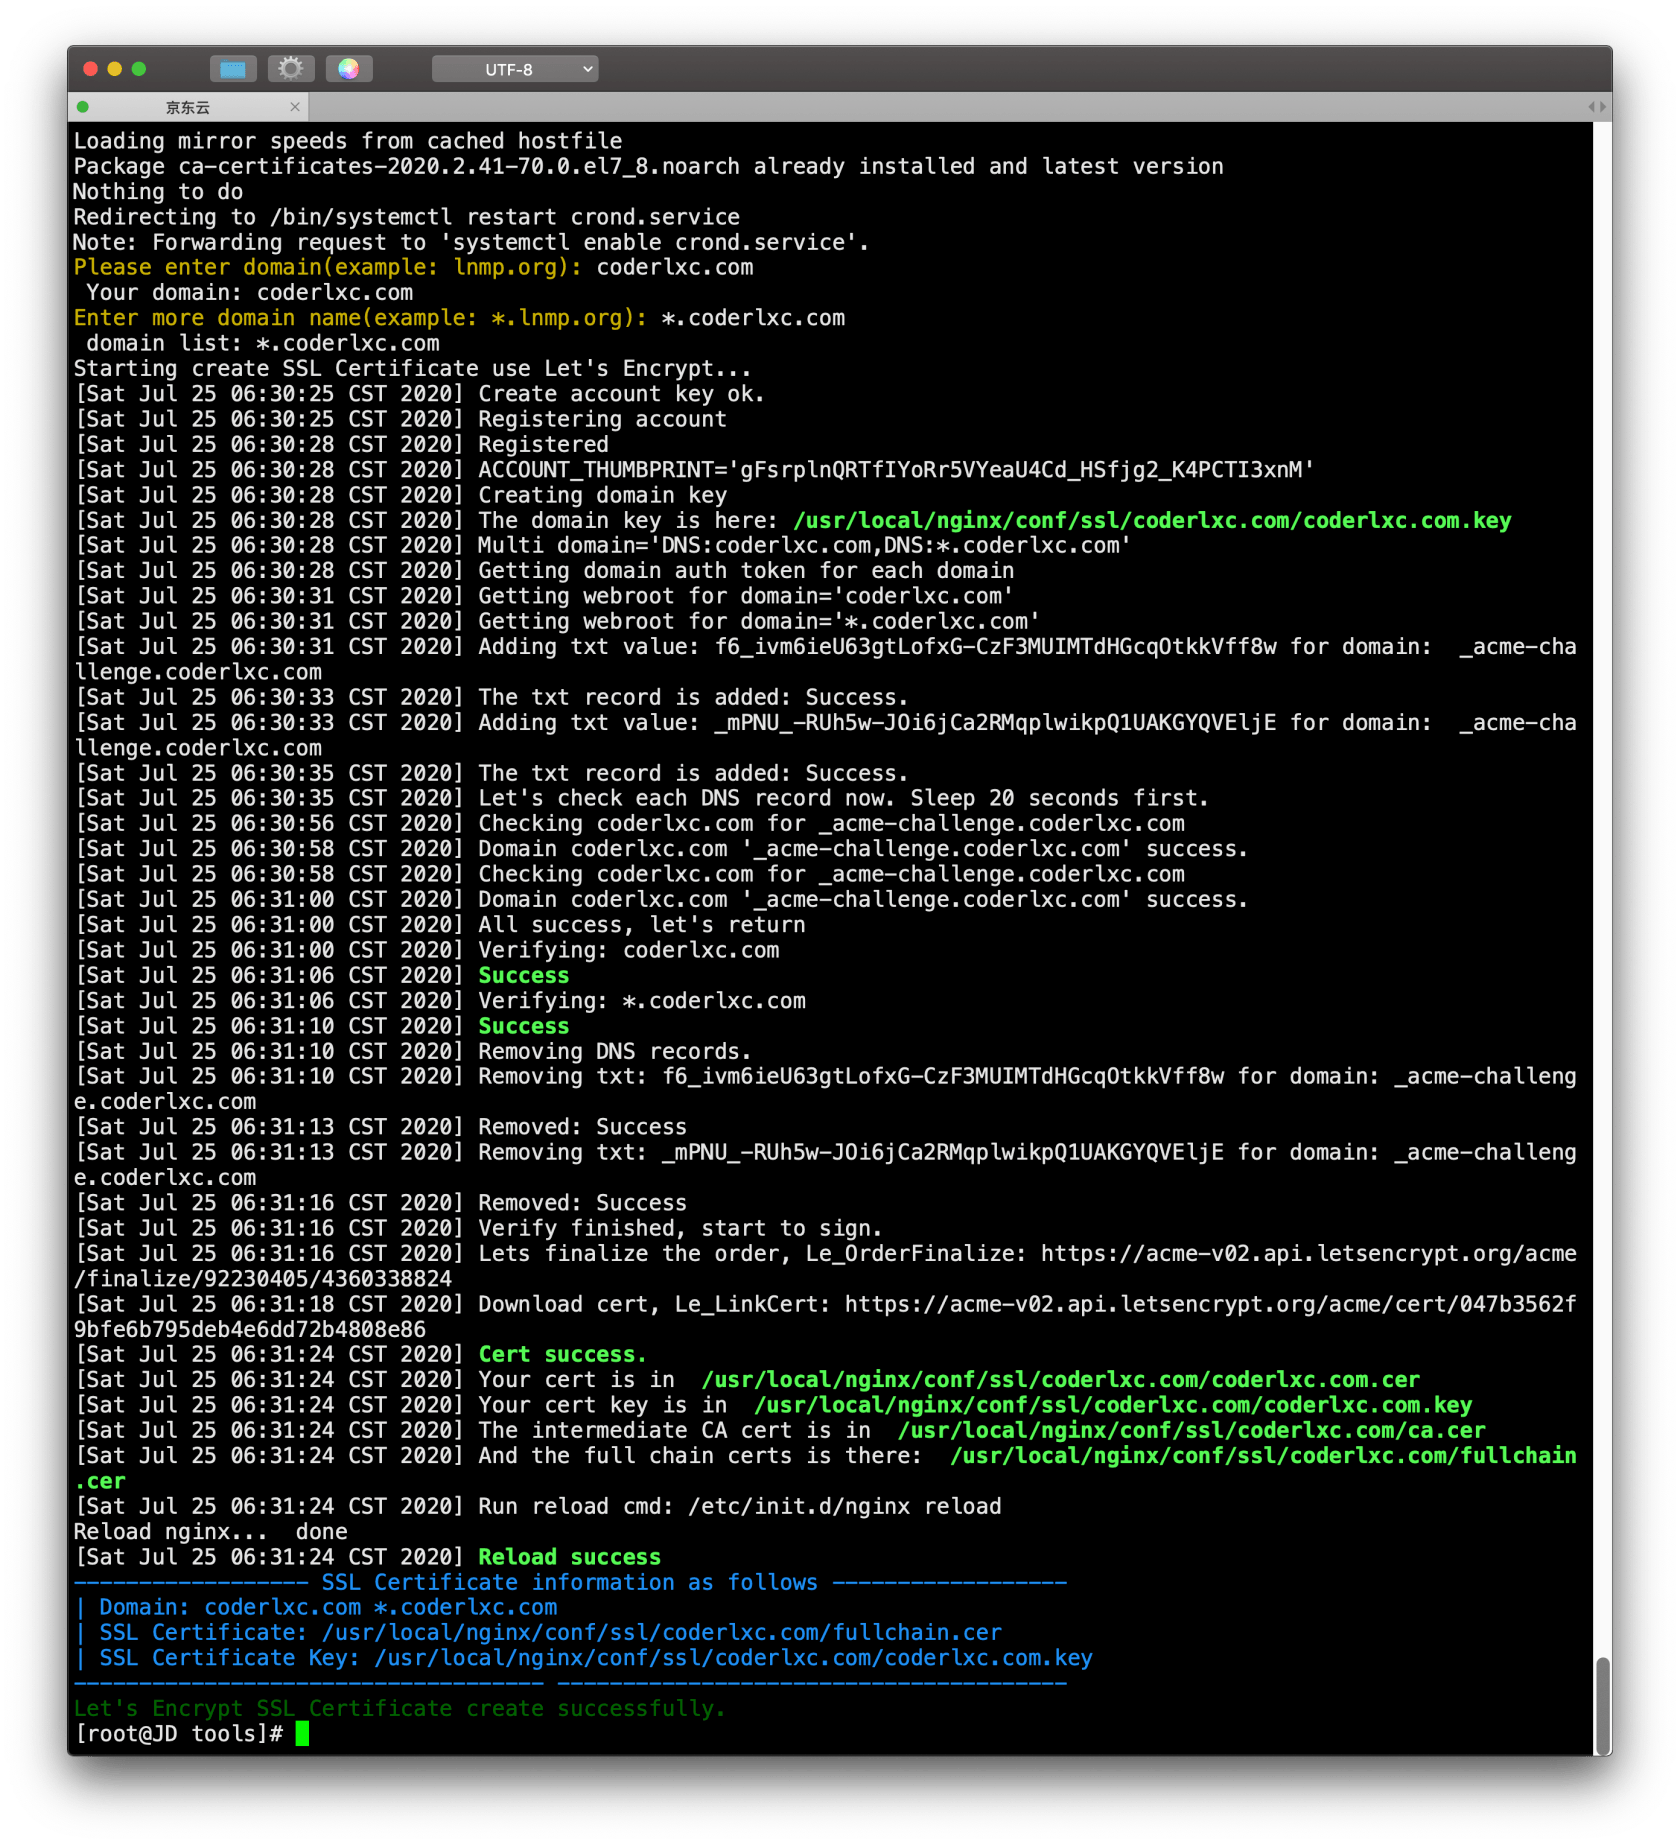Click the 'Reload nginx... done' line
This screenshot has width=1680, height=1845.
[x=211, y=1532]
